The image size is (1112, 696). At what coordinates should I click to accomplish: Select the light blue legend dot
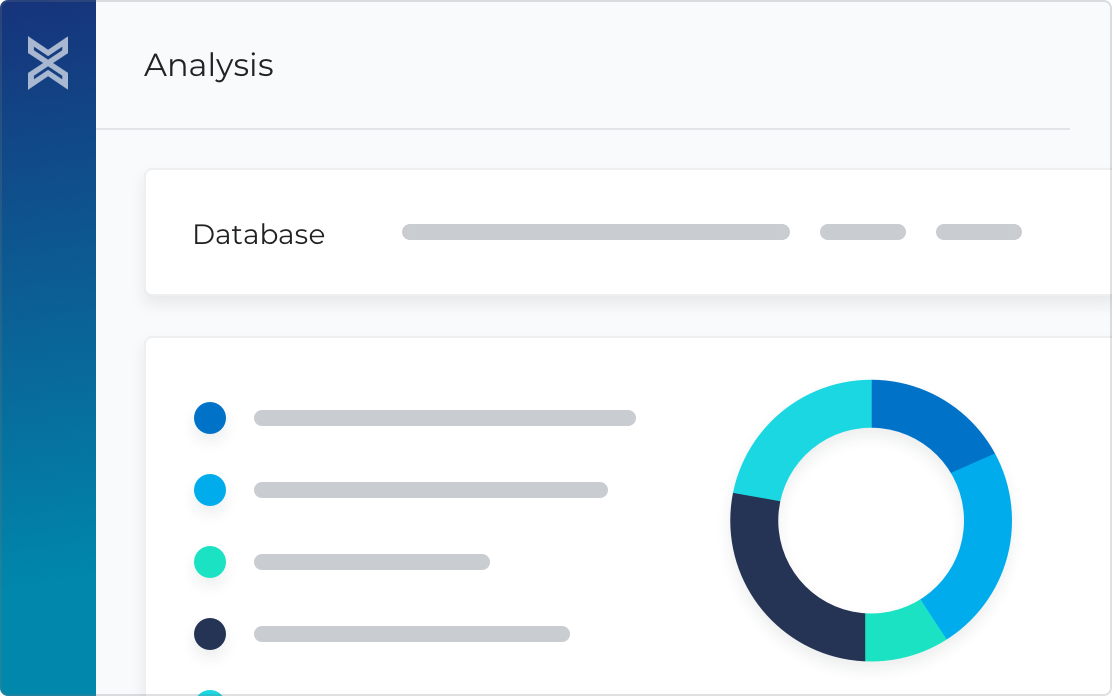click(210, 490)
